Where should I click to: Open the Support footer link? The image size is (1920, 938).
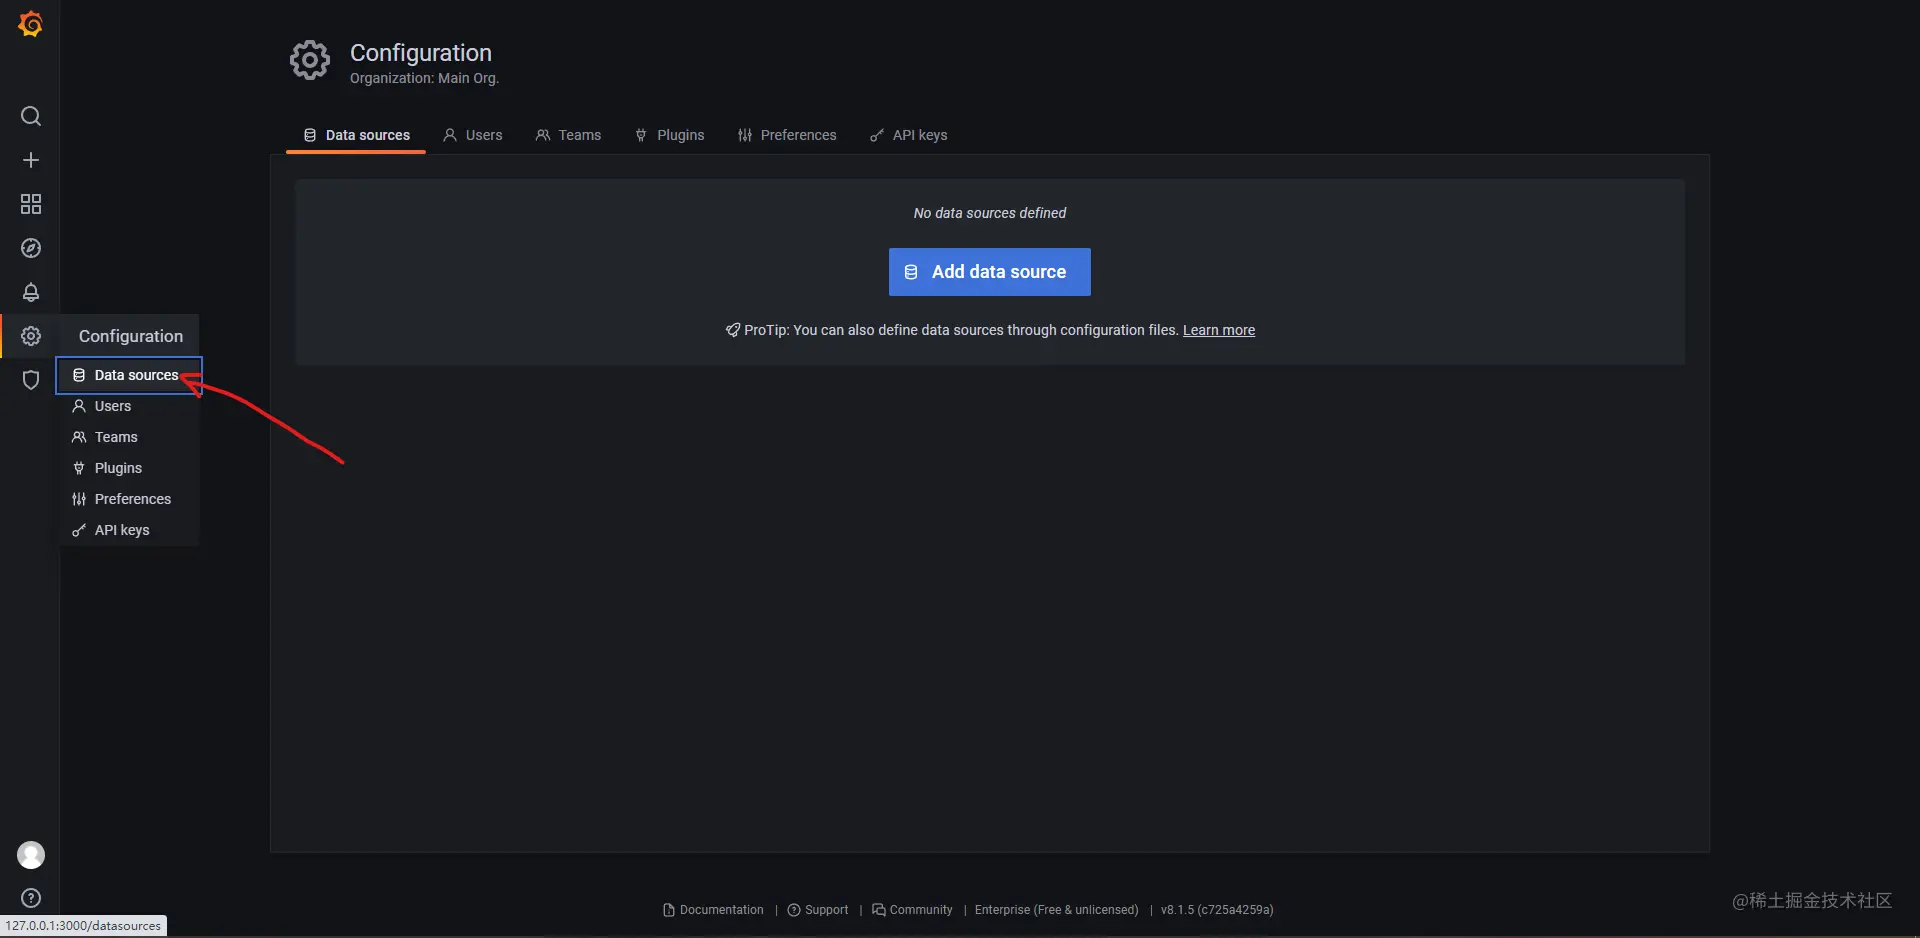[x=818, y=910]
